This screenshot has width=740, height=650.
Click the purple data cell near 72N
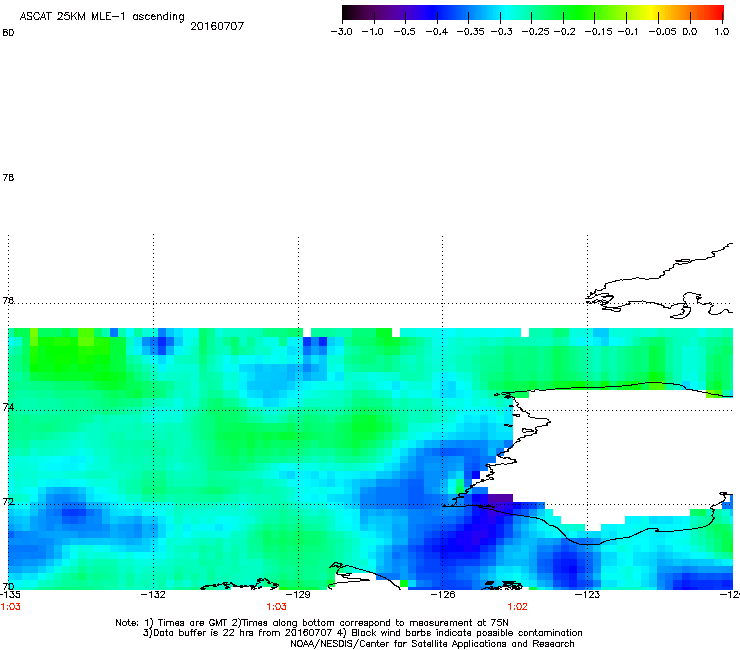click(x=500, y=498)
